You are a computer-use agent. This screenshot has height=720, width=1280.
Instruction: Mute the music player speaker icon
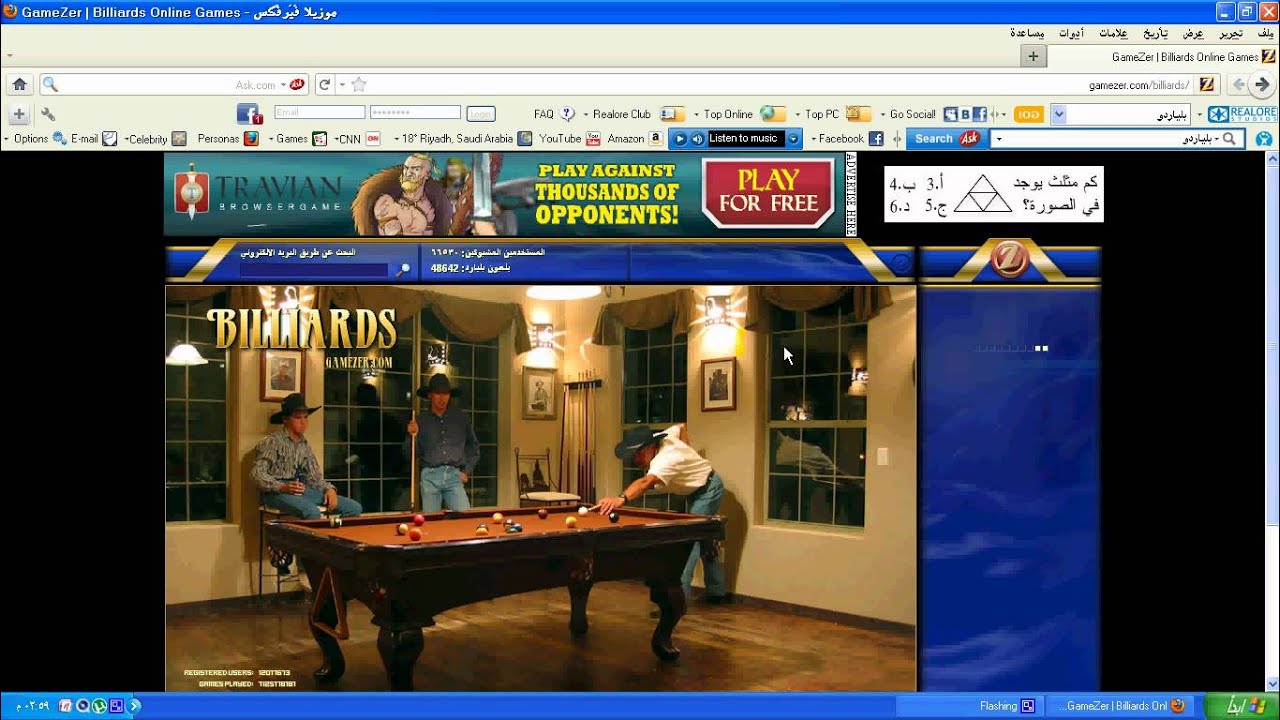(697, 139)
